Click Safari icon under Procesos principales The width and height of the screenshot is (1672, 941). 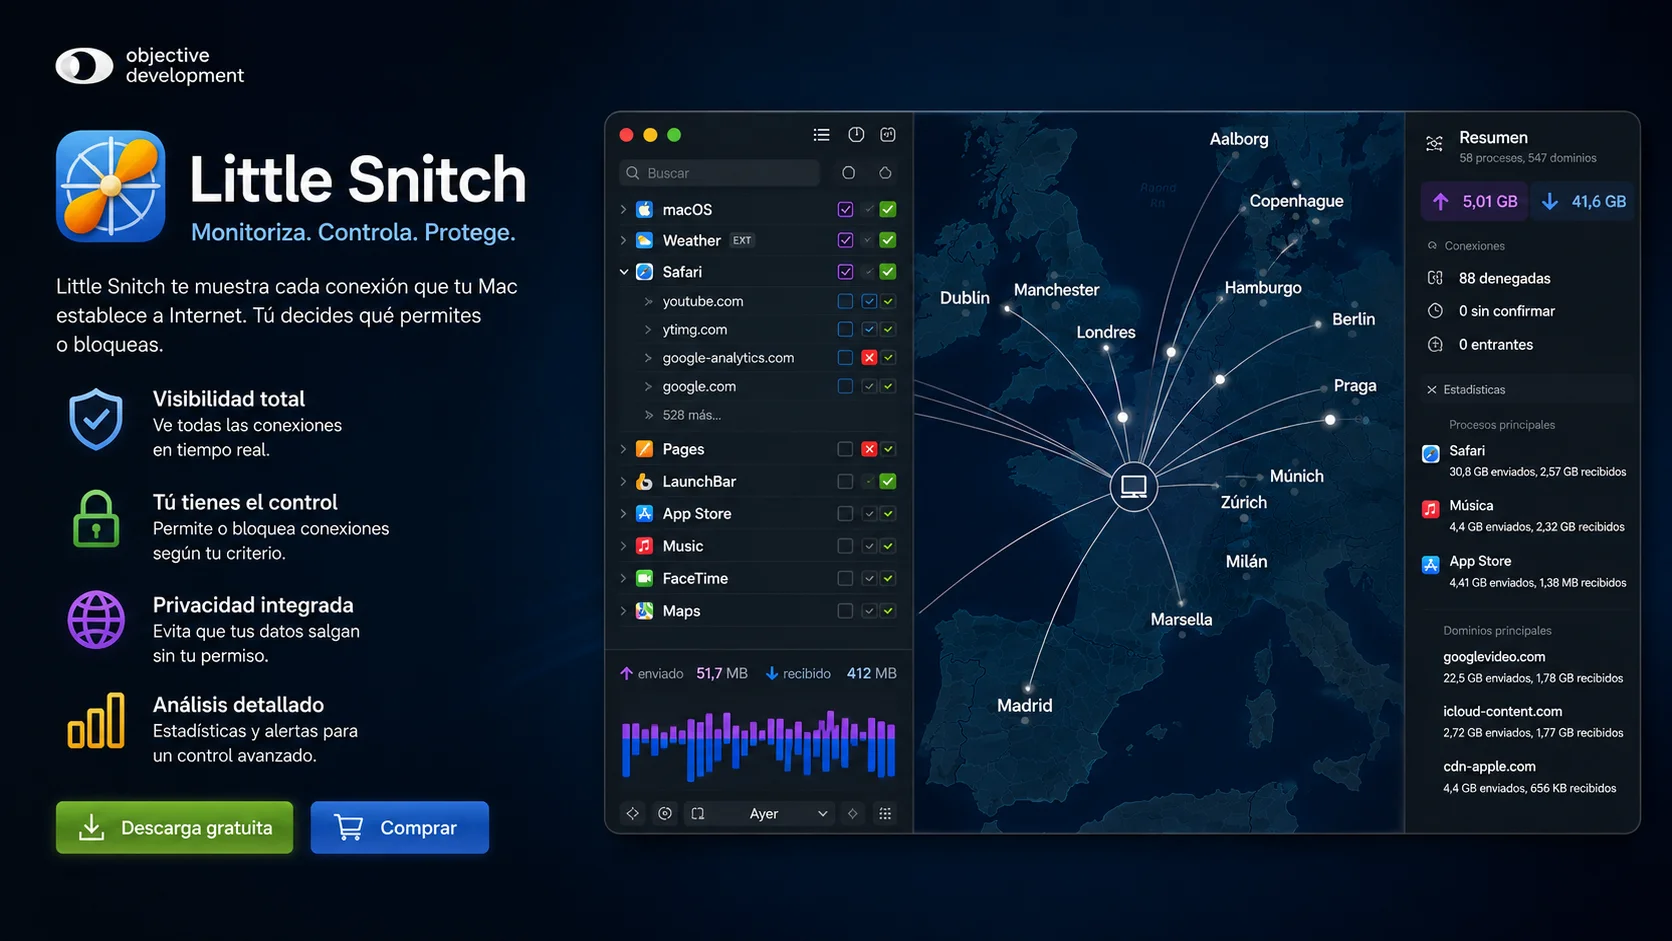pyautogui.click(x=1431, y=454)
